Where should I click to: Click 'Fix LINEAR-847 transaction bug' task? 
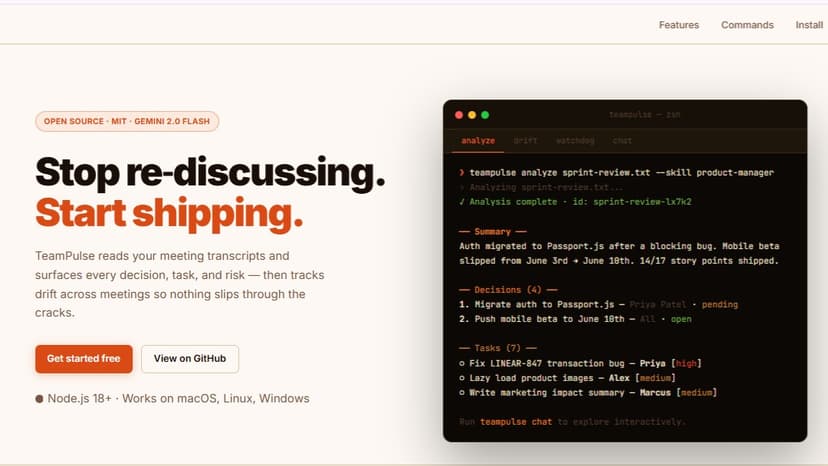[x=547, y=364]
